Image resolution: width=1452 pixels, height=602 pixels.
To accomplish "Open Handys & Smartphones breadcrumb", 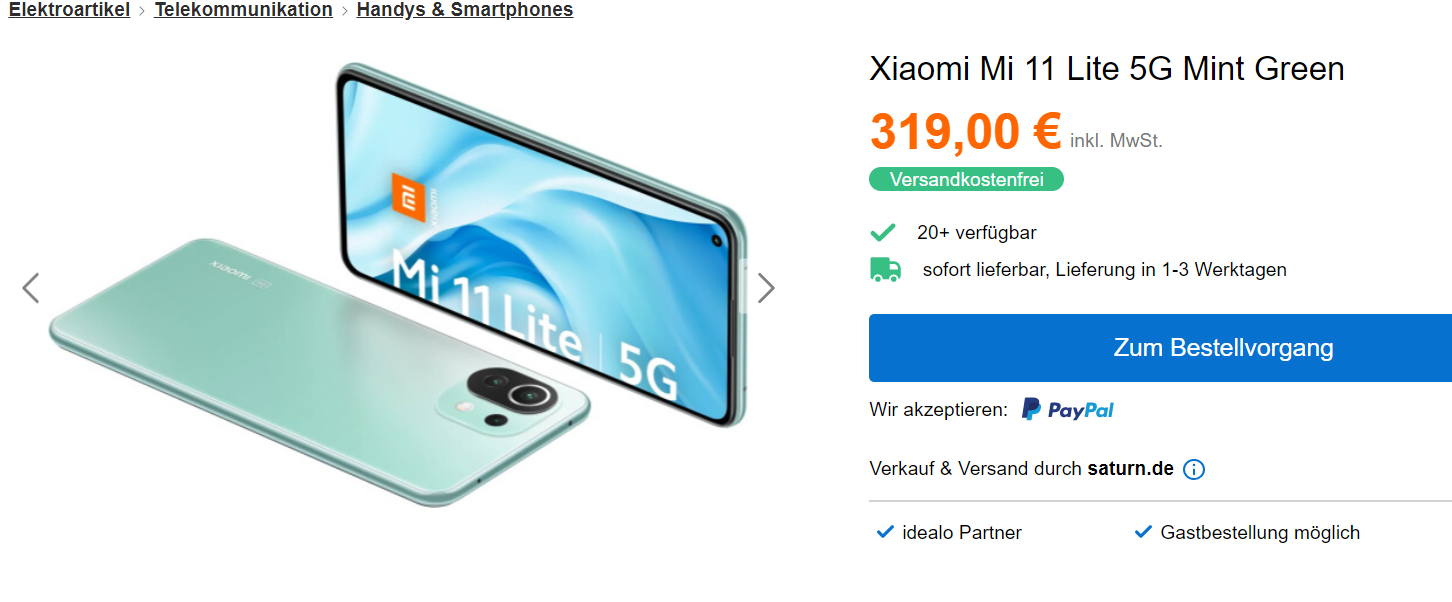I will (465, 10).
